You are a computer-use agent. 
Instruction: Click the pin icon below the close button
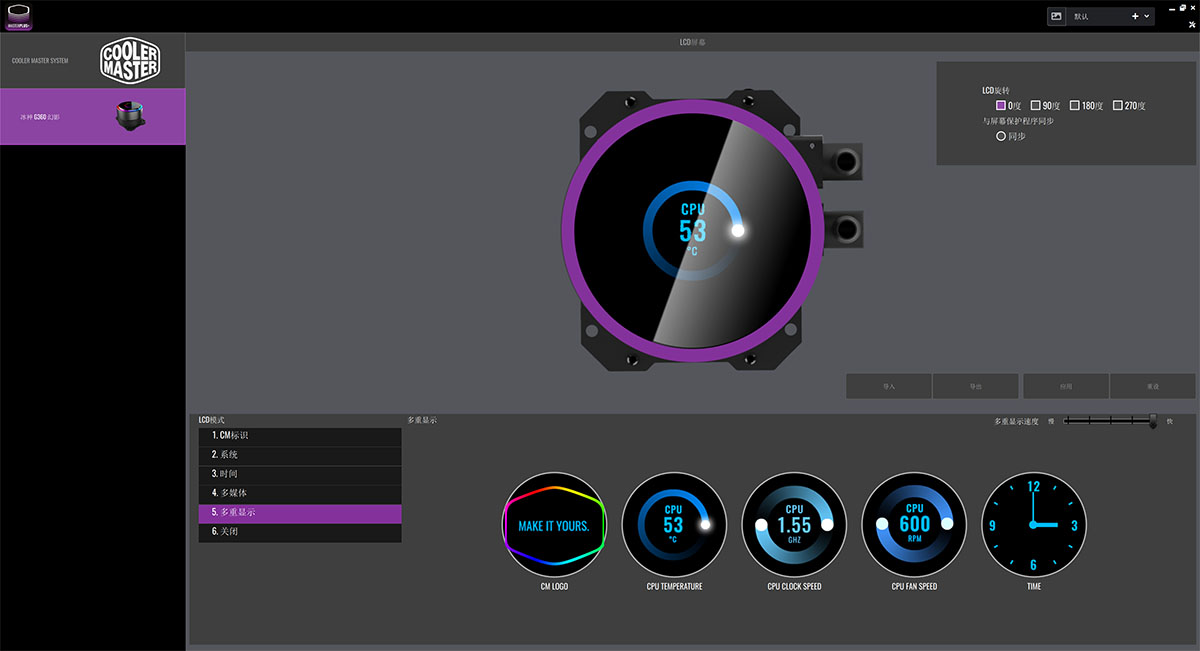tap(1191, 24)
